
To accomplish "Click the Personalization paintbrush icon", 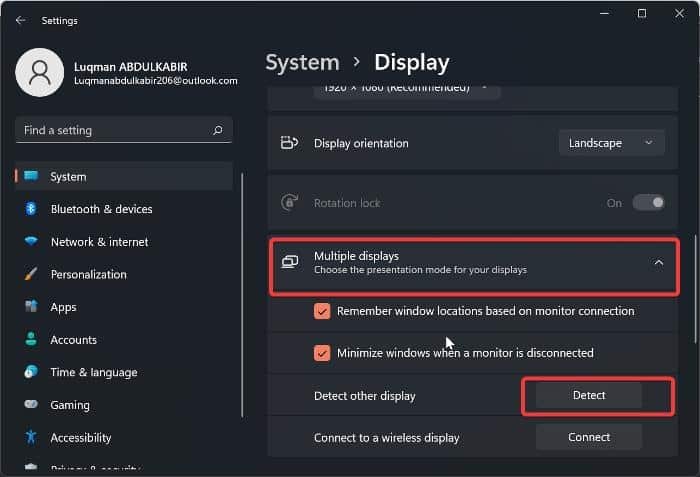I will click(31, 274).
